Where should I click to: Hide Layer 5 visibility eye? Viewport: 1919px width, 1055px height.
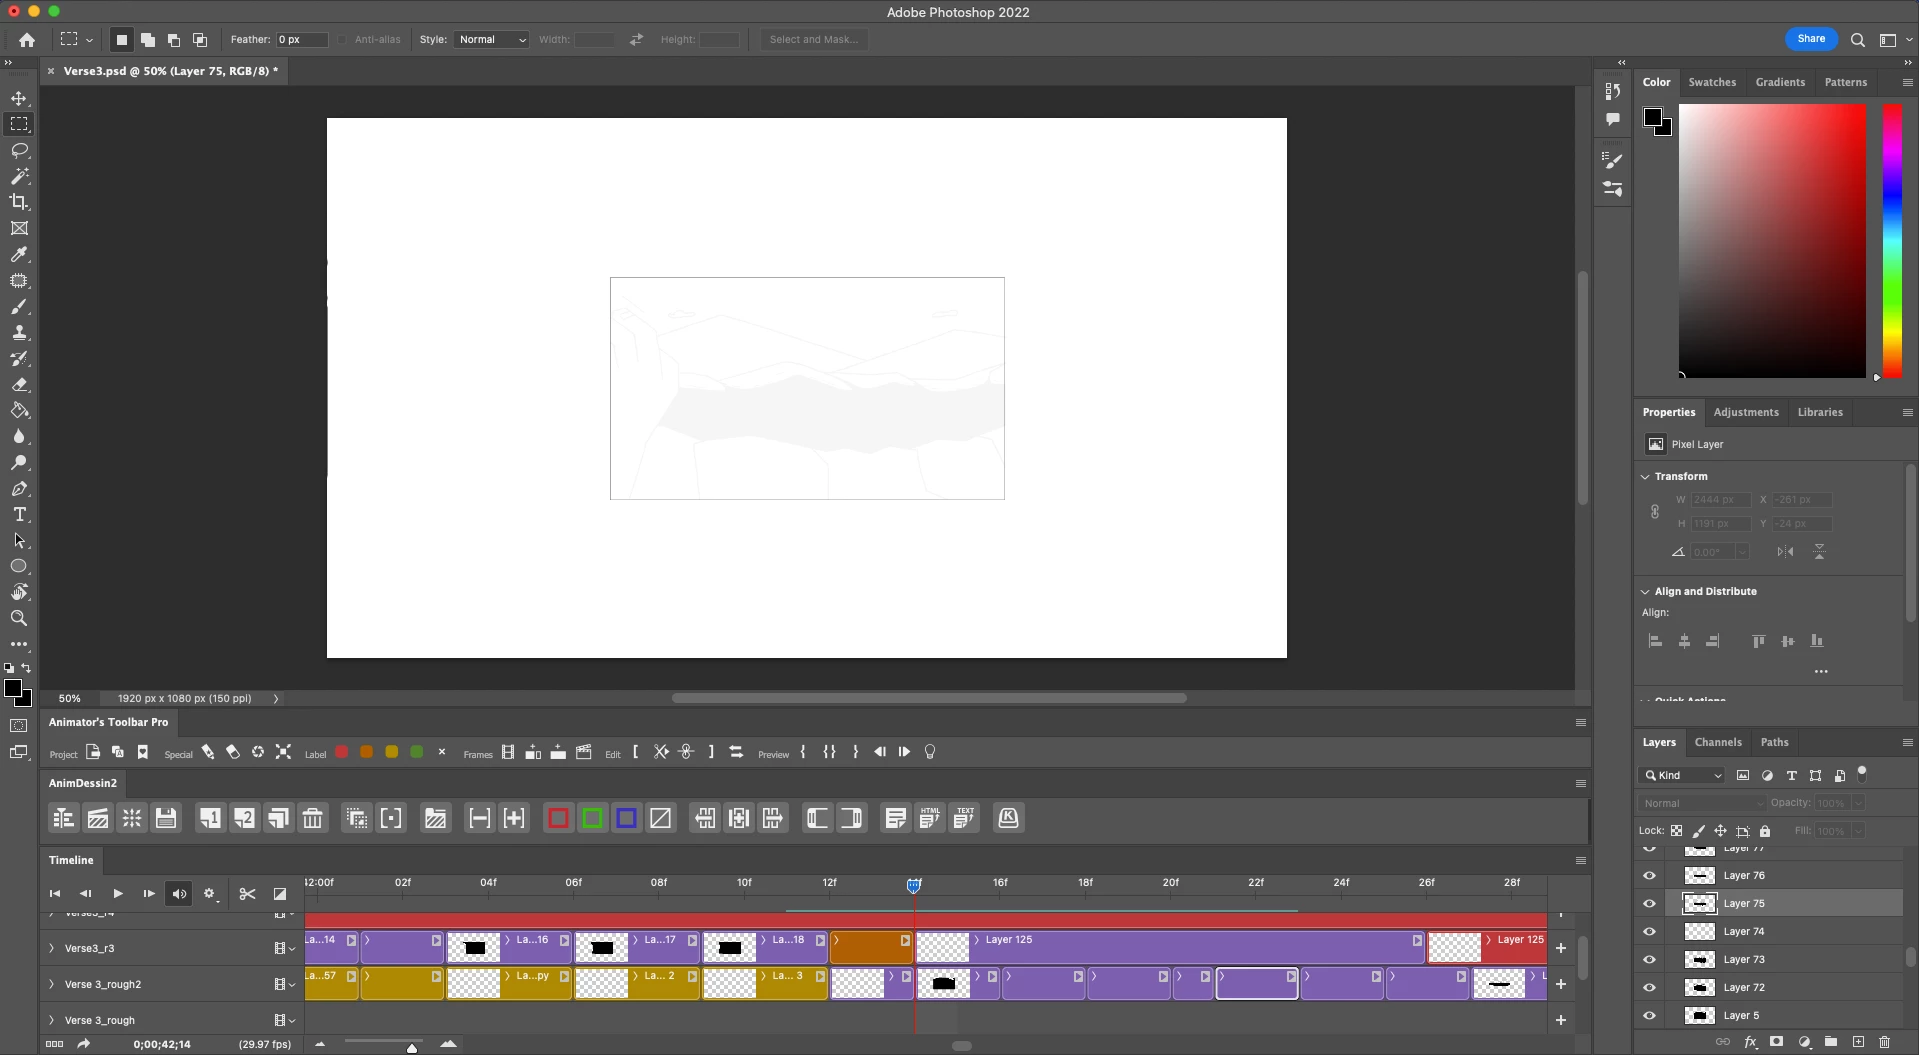pos(1649,1015)
